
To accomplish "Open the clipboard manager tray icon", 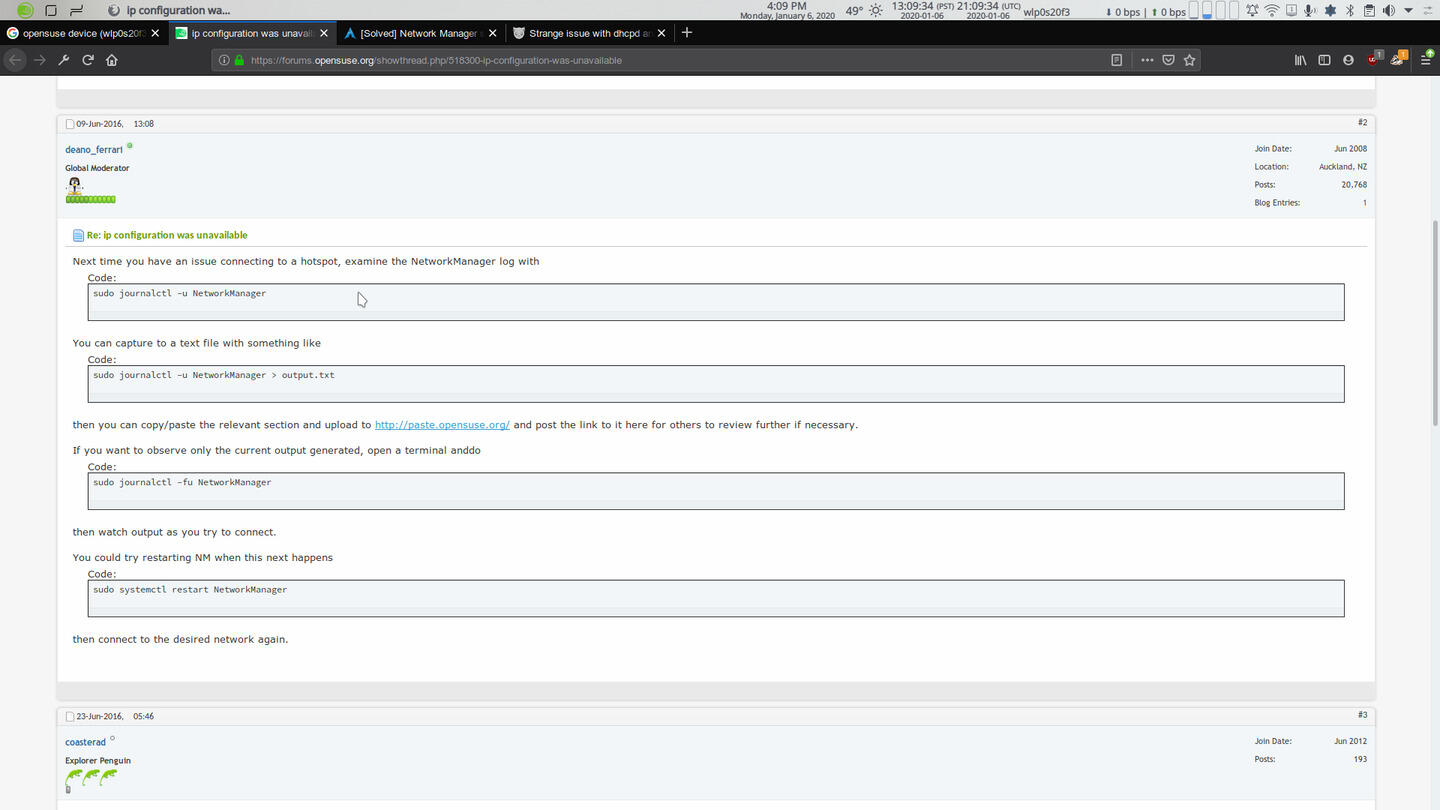I will [1368, 10].
